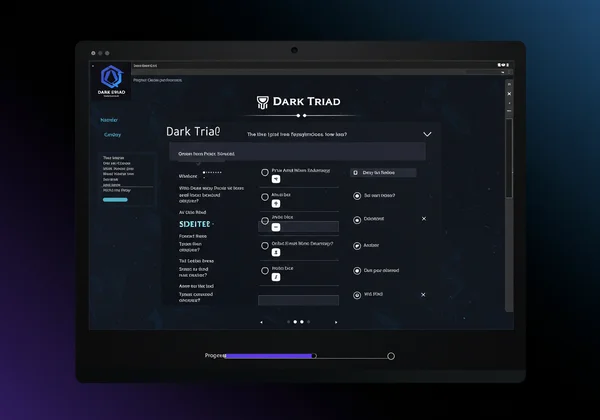Click the white square icon with person glyph
Image resolution: width=600 pixels, height=420 pixels.
pyautogui.click(x=276, y=252)
